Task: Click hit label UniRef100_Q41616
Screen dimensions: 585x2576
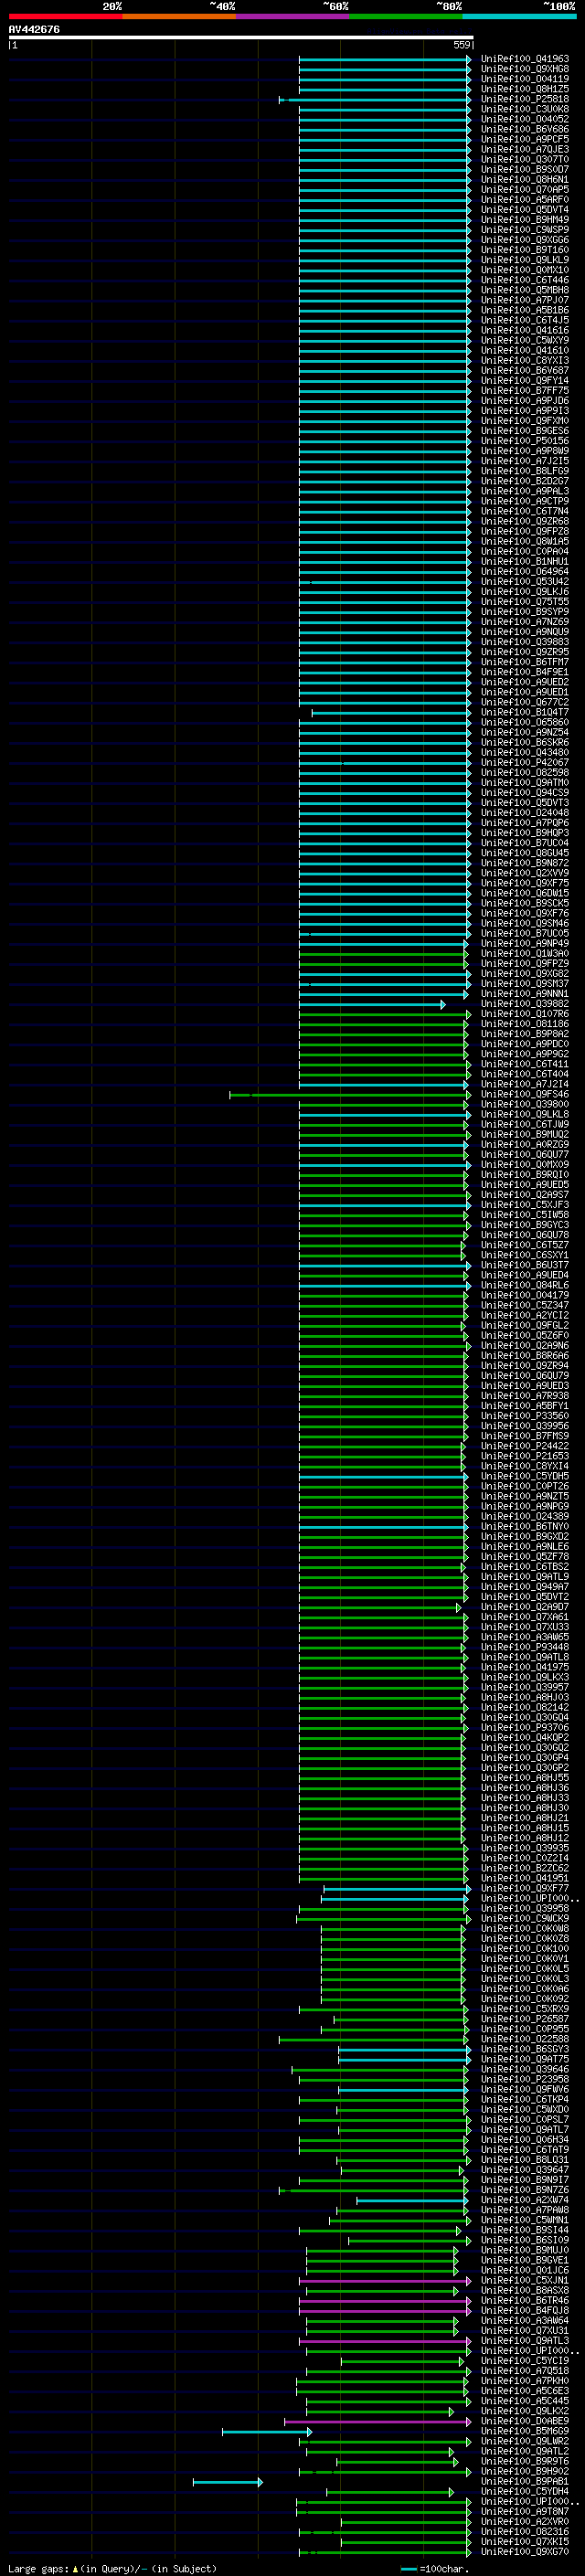Action: coord(524,330)
